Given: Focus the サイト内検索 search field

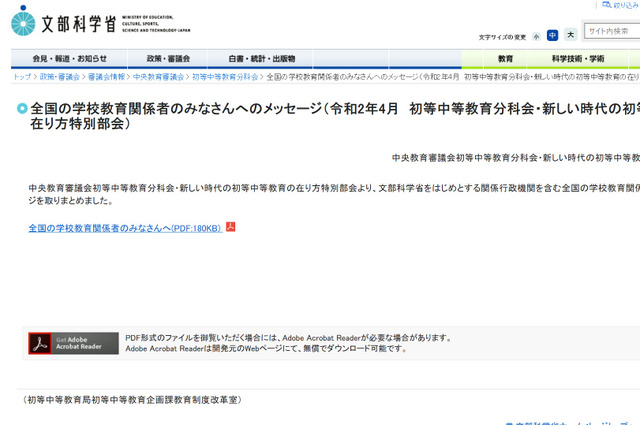Looking at the screenshot, I should (612, 31).
